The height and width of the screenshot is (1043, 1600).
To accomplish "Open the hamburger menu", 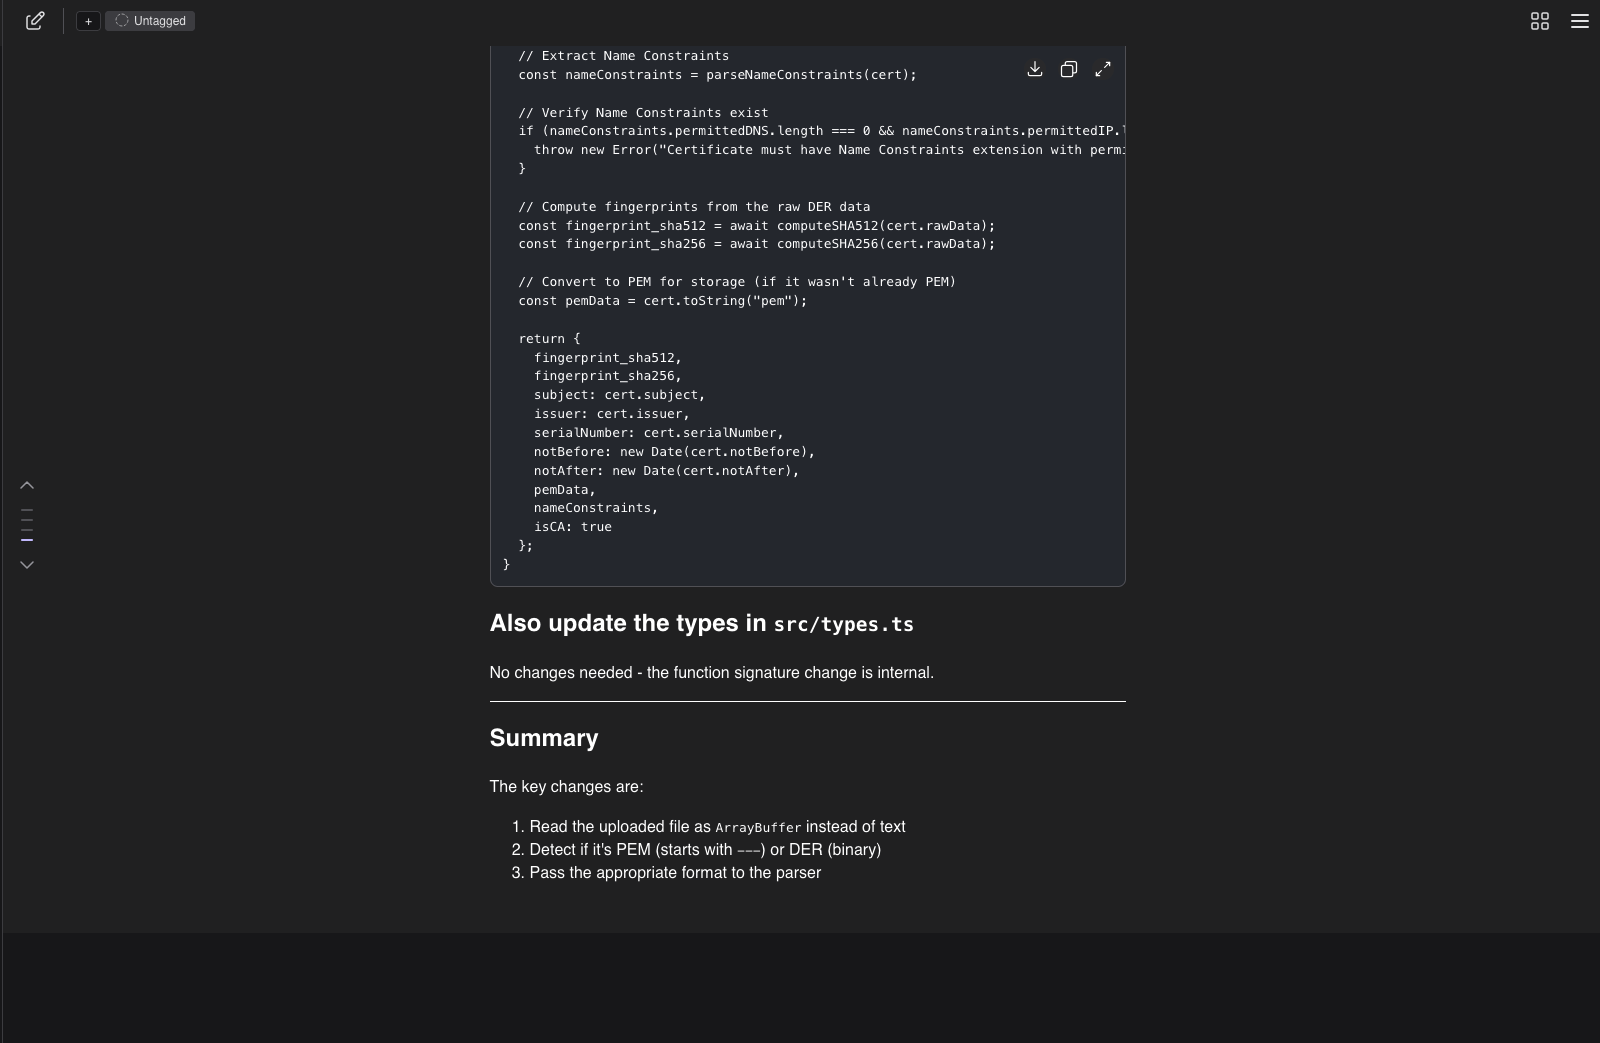I will [x=1580, y=21].
